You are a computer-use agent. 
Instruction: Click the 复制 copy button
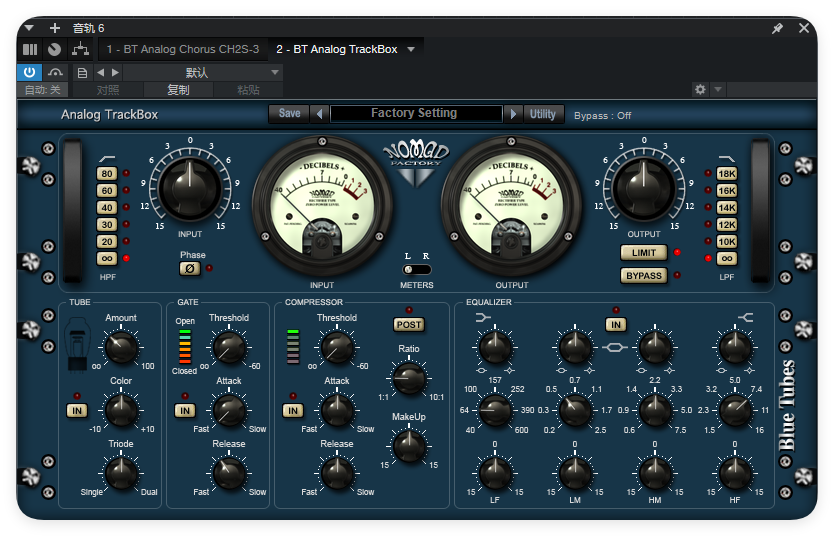[178, 90]
